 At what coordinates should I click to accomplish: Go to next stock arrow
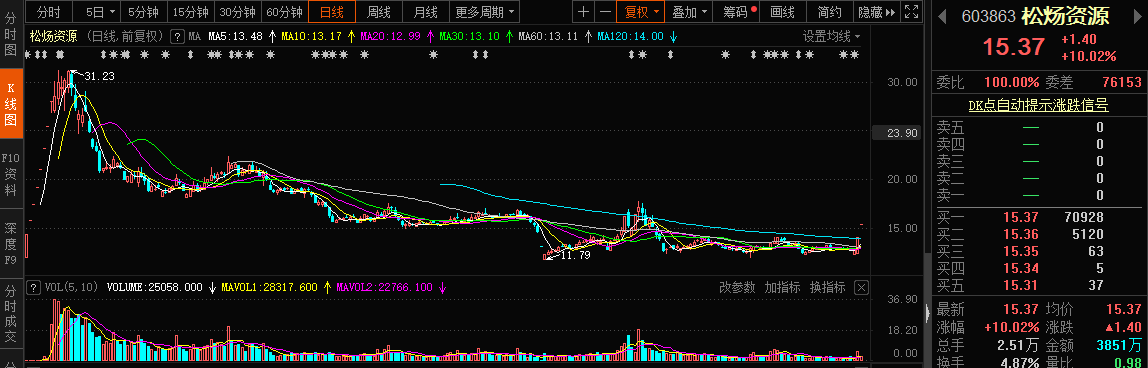(1138, 15)
